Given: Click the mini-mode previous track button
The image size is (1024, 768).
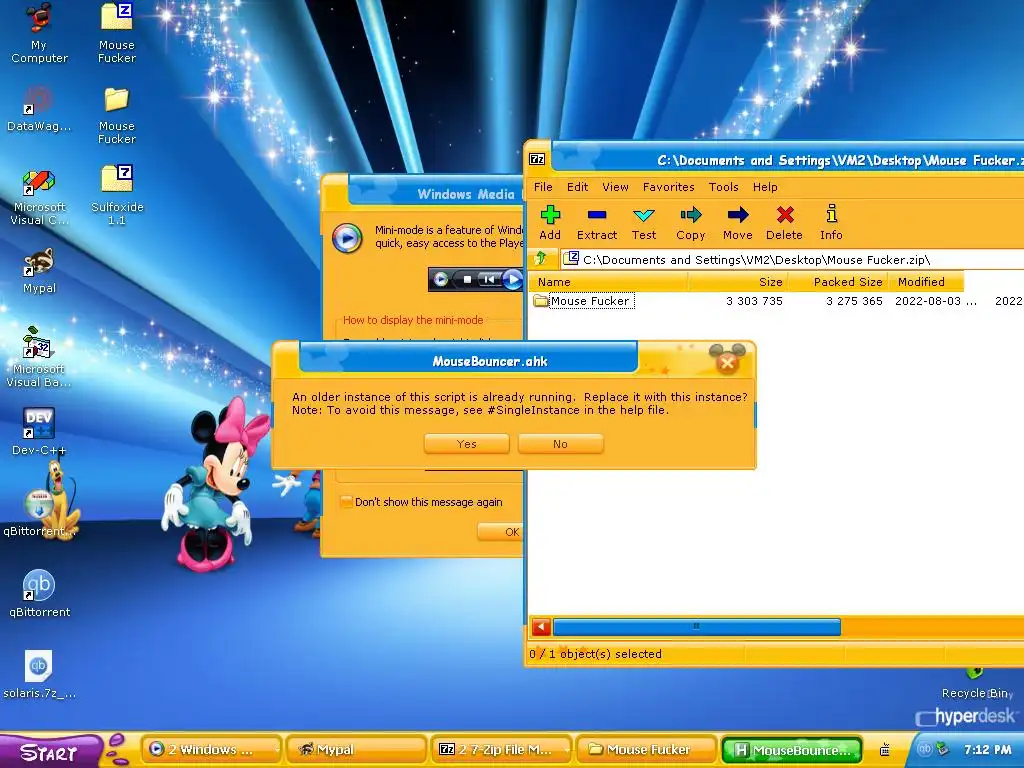Looking at the screenshot, I should [x=488, y=280].
